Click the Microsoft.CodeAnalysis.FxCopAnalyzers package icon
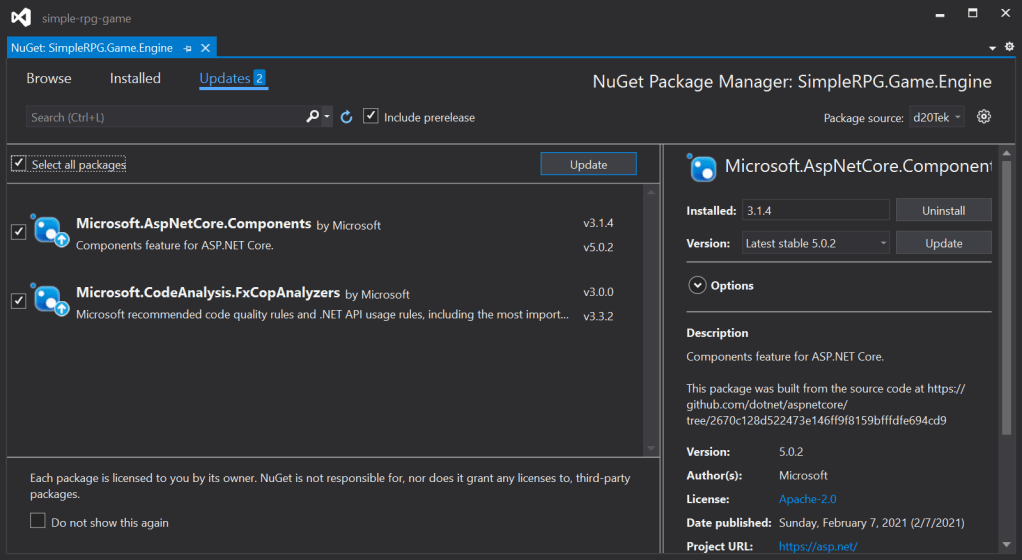 tap(50, 300)
